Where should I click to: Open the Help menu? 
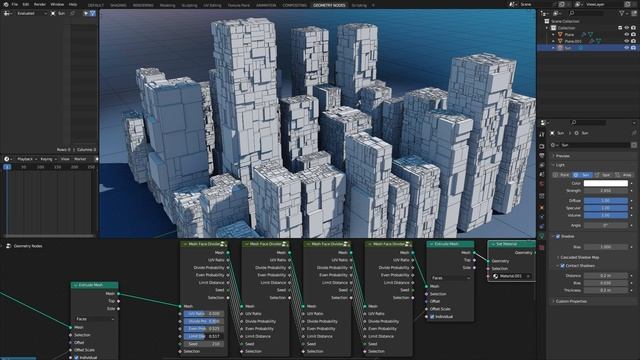pyautogui.click(x=73, y=4)
